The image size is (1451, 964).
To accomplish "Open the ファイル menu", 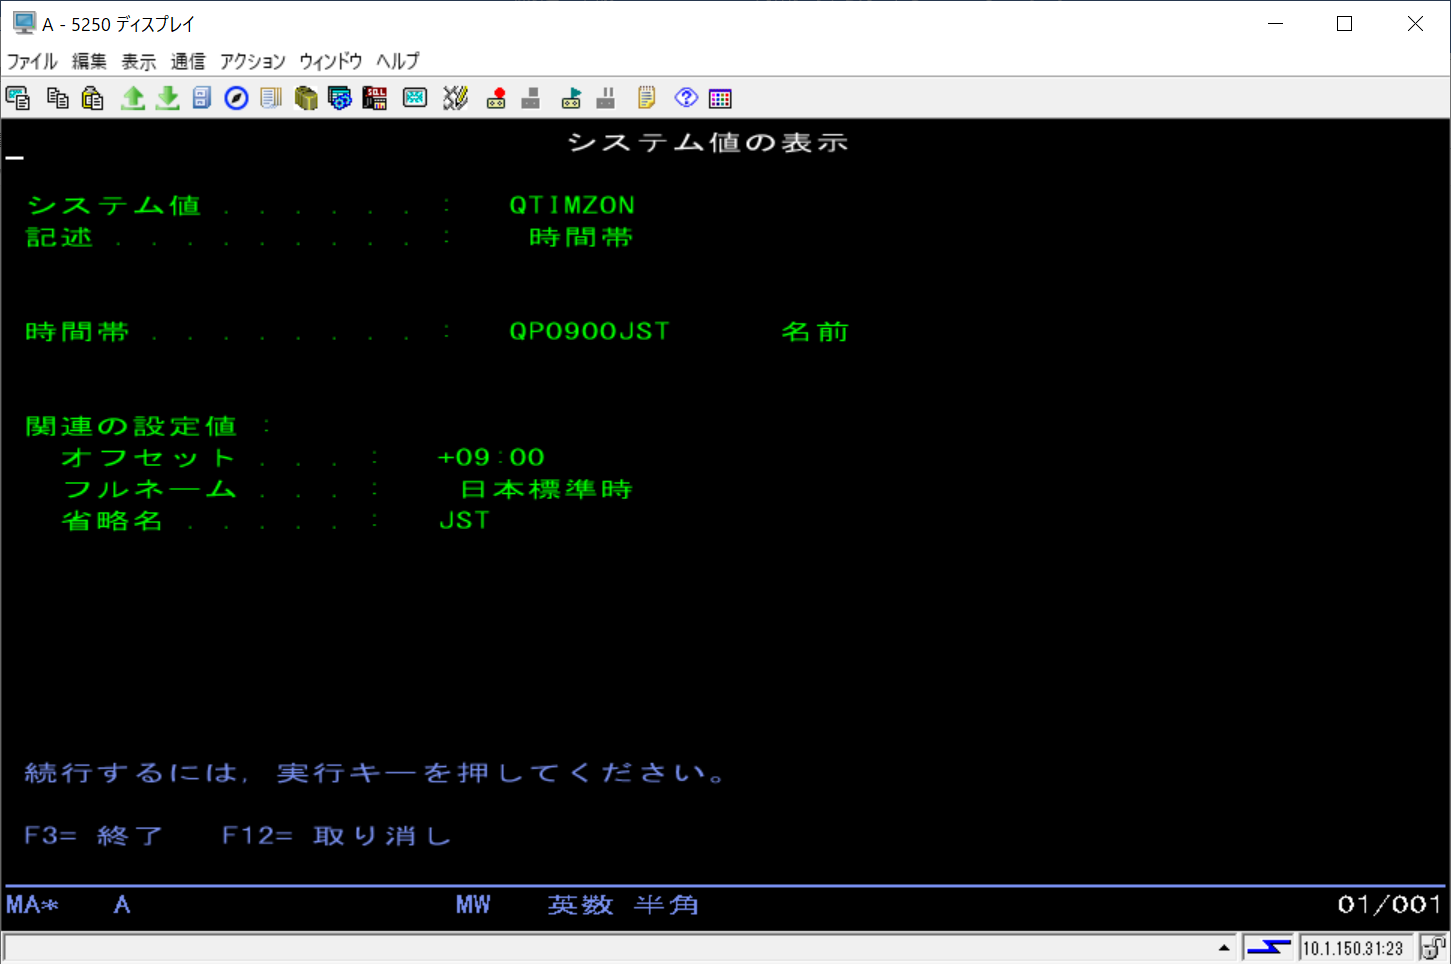I will tap(33, 61).
